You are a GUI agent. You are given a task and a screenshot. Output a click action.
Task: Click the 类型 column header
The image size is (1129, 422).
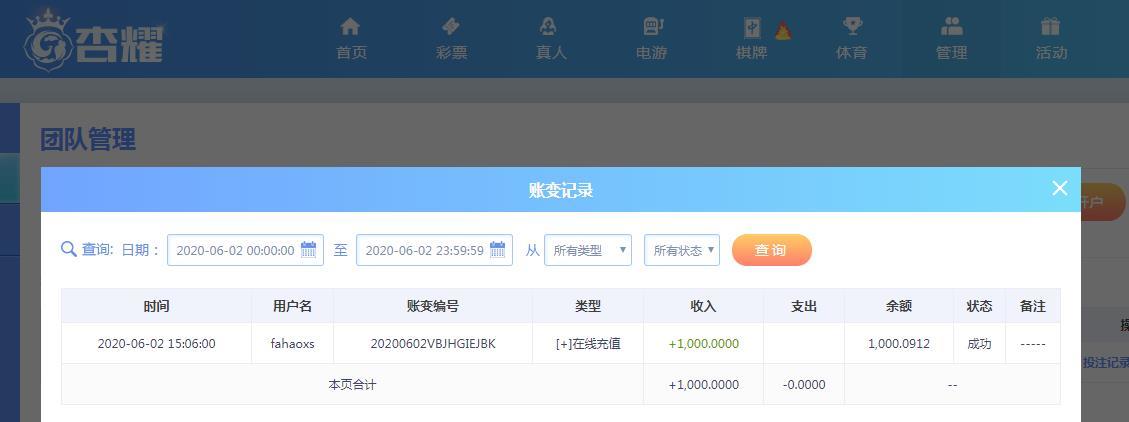[588, 306]
